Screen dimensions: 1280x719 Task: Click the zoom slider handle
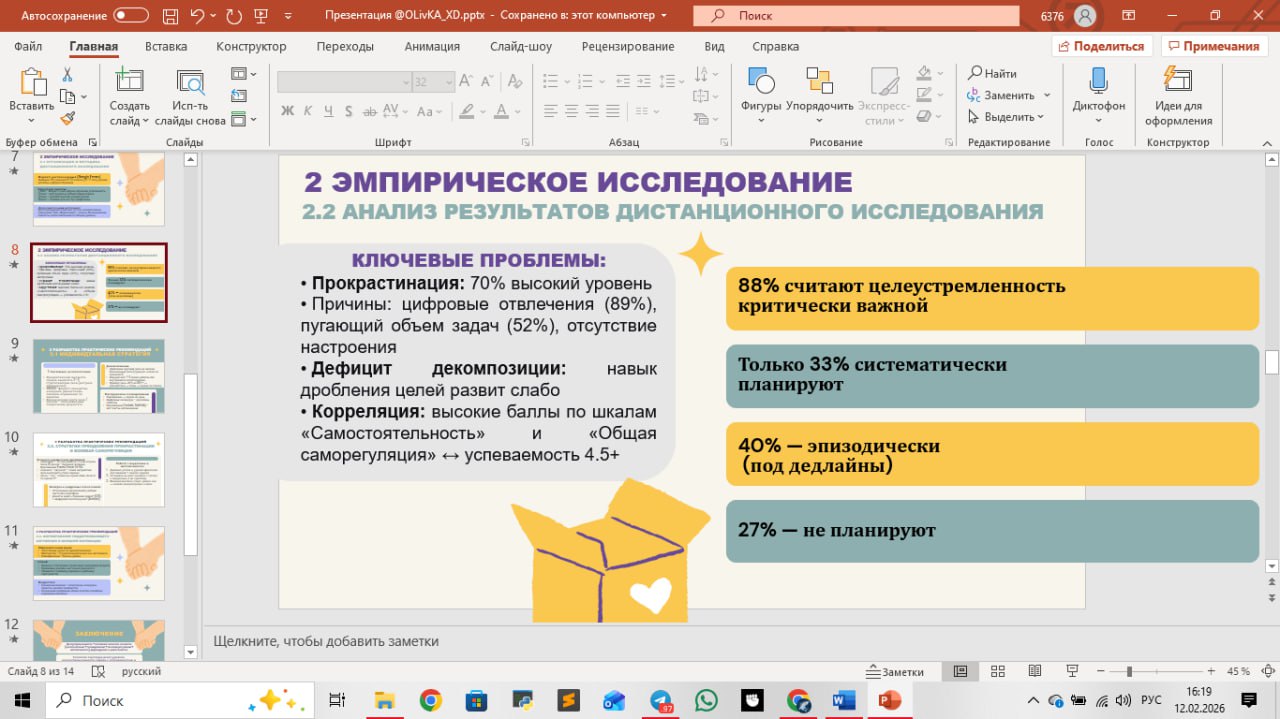[1130, 672]
